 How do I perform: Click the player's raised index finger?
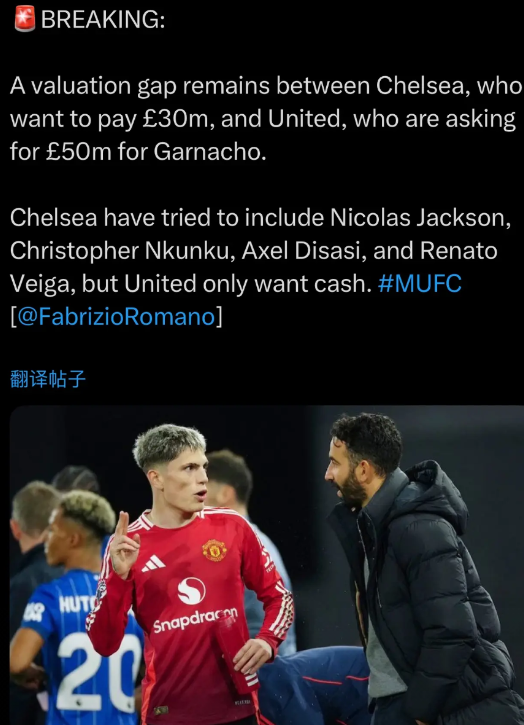[122, 524]
